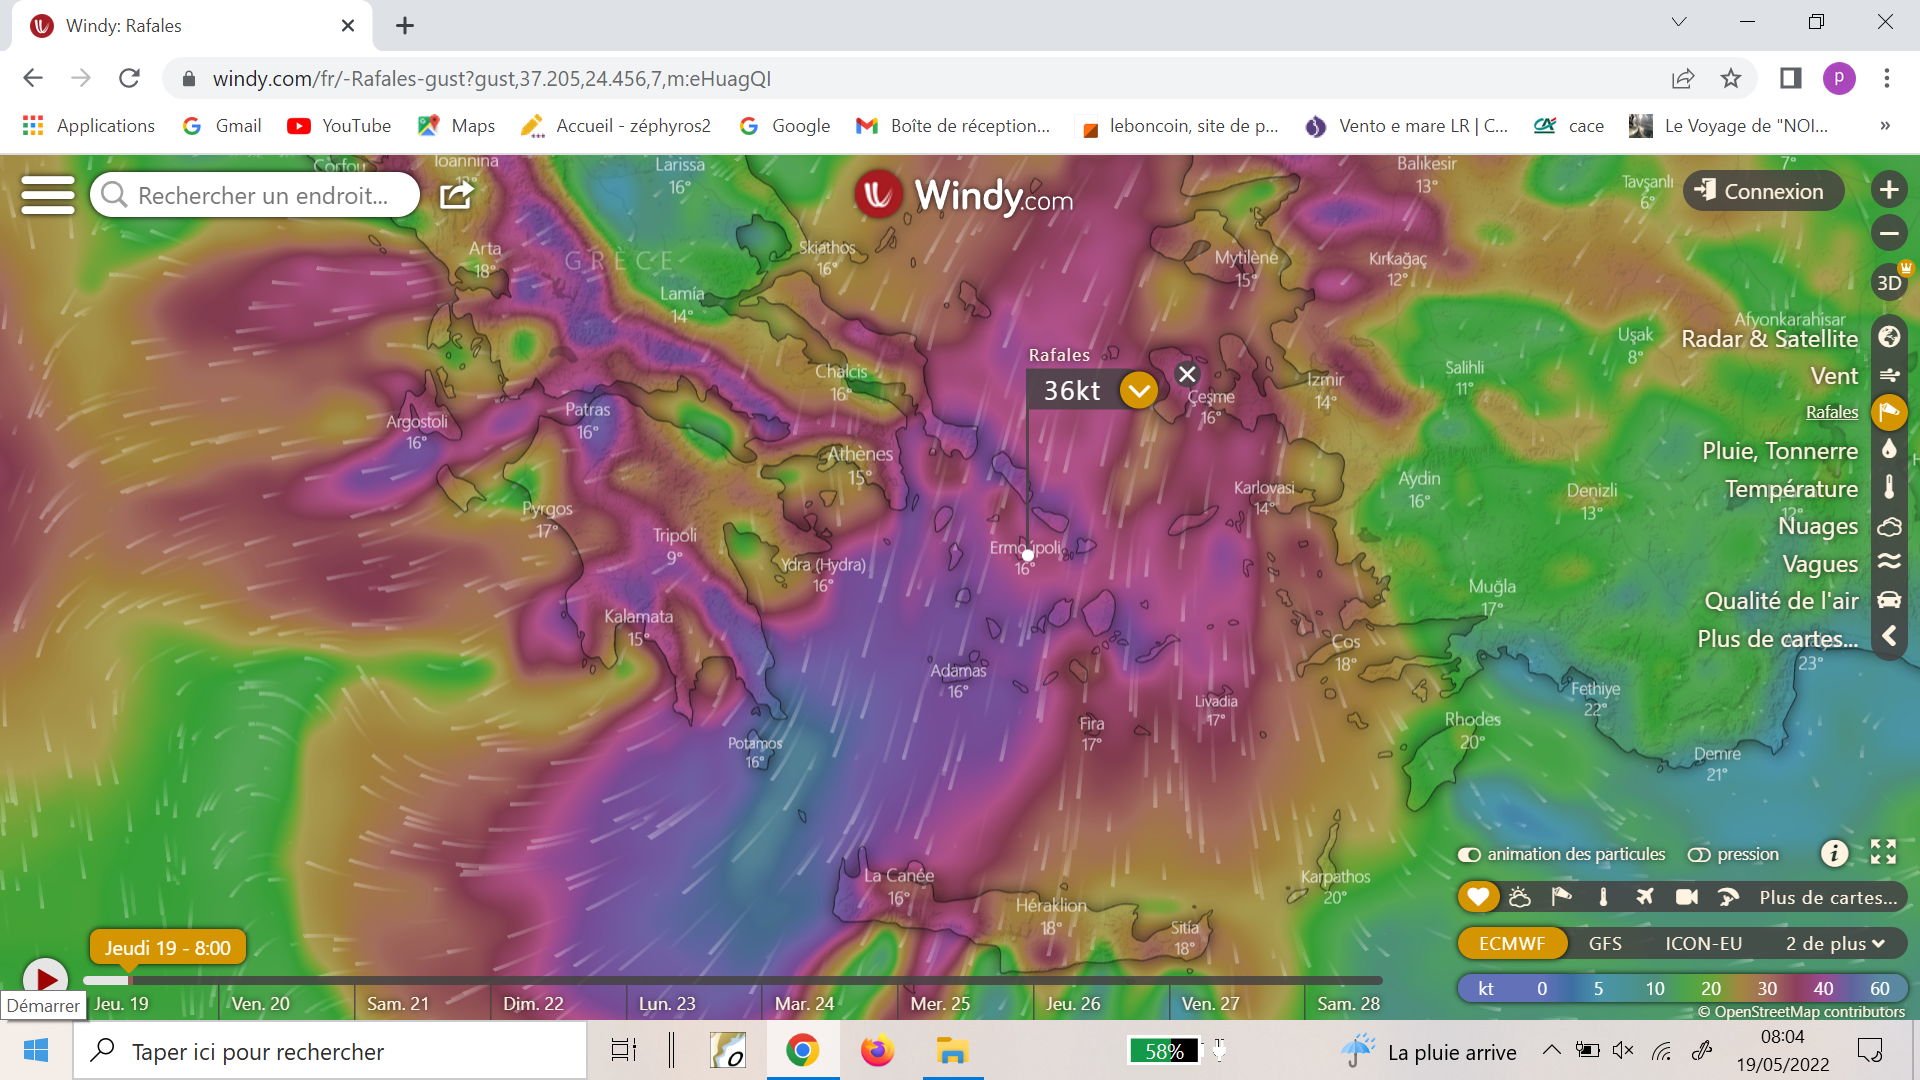
Task: Click the share map icon beside search
Action: [x=456, y=195]
